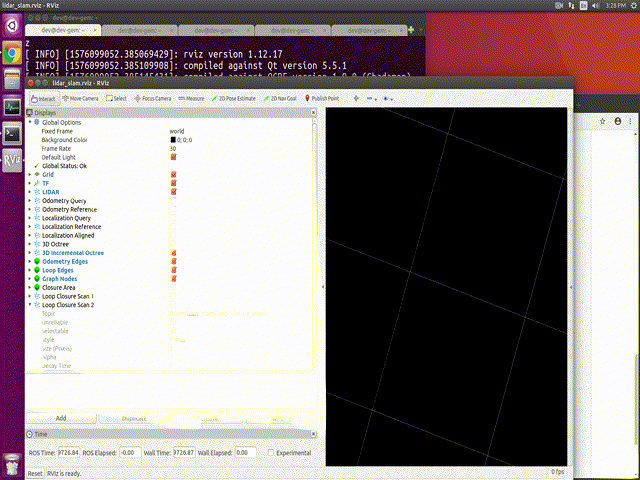The height and width of the screenshot is (480, 640).
Task: Select the Move Camera tool
Action: (x=78, y=99)
